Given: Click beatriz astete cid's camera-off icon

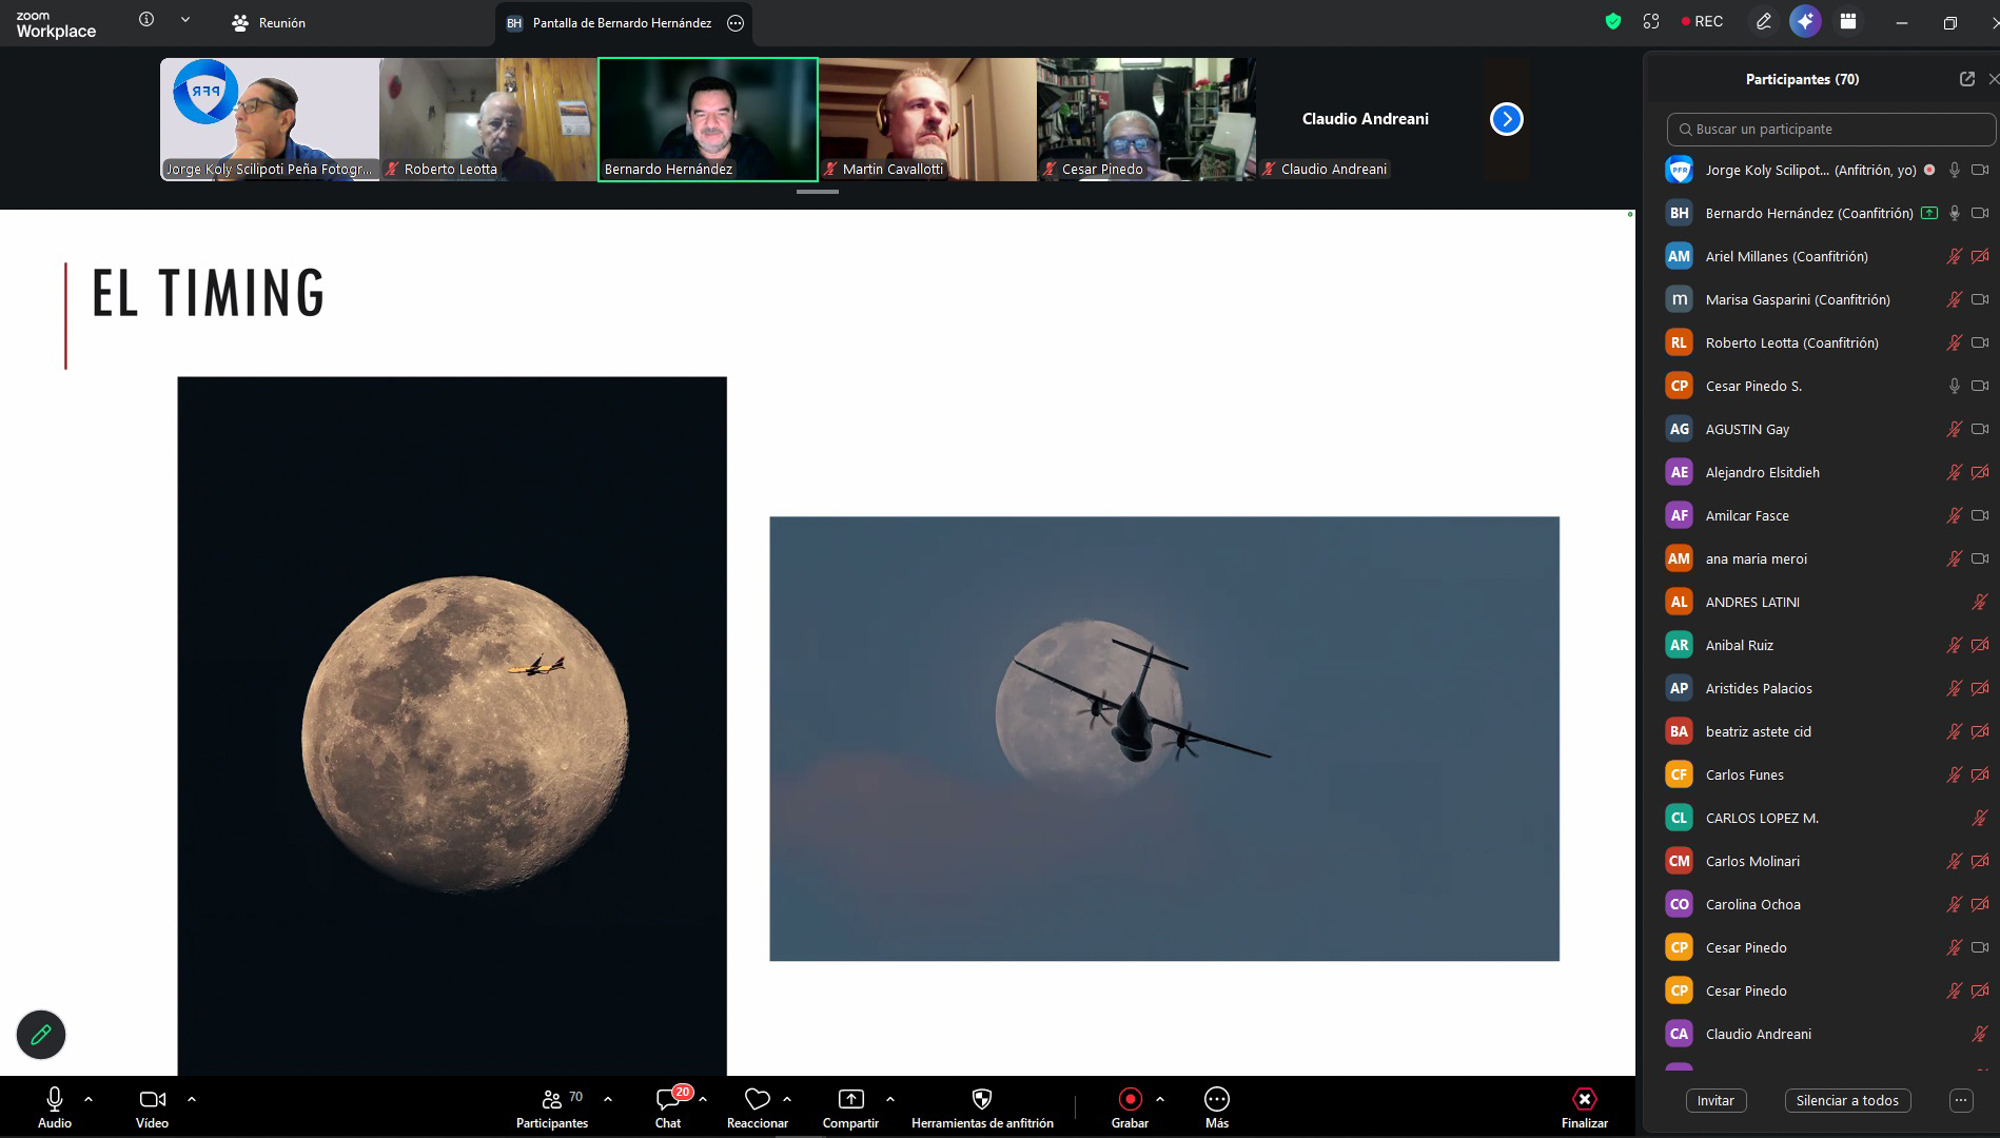Looking at the screenshot, I should (x=1980, y=731).
